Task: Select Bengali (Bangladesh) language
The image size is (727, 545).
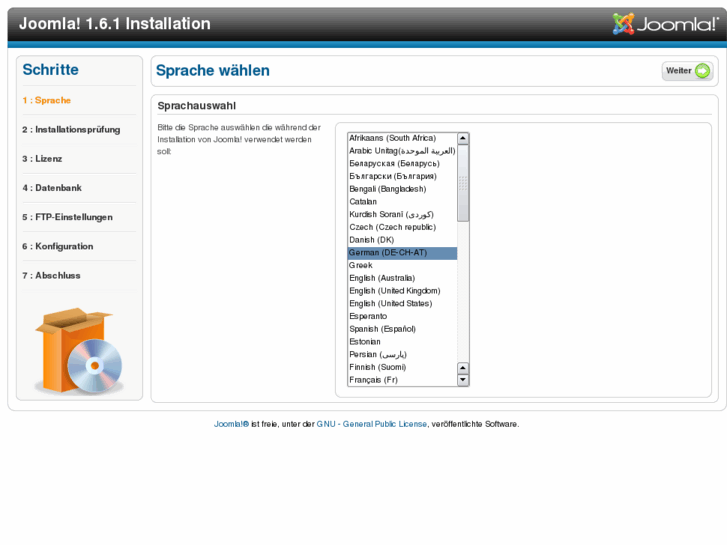Action: tap(402, 189)
